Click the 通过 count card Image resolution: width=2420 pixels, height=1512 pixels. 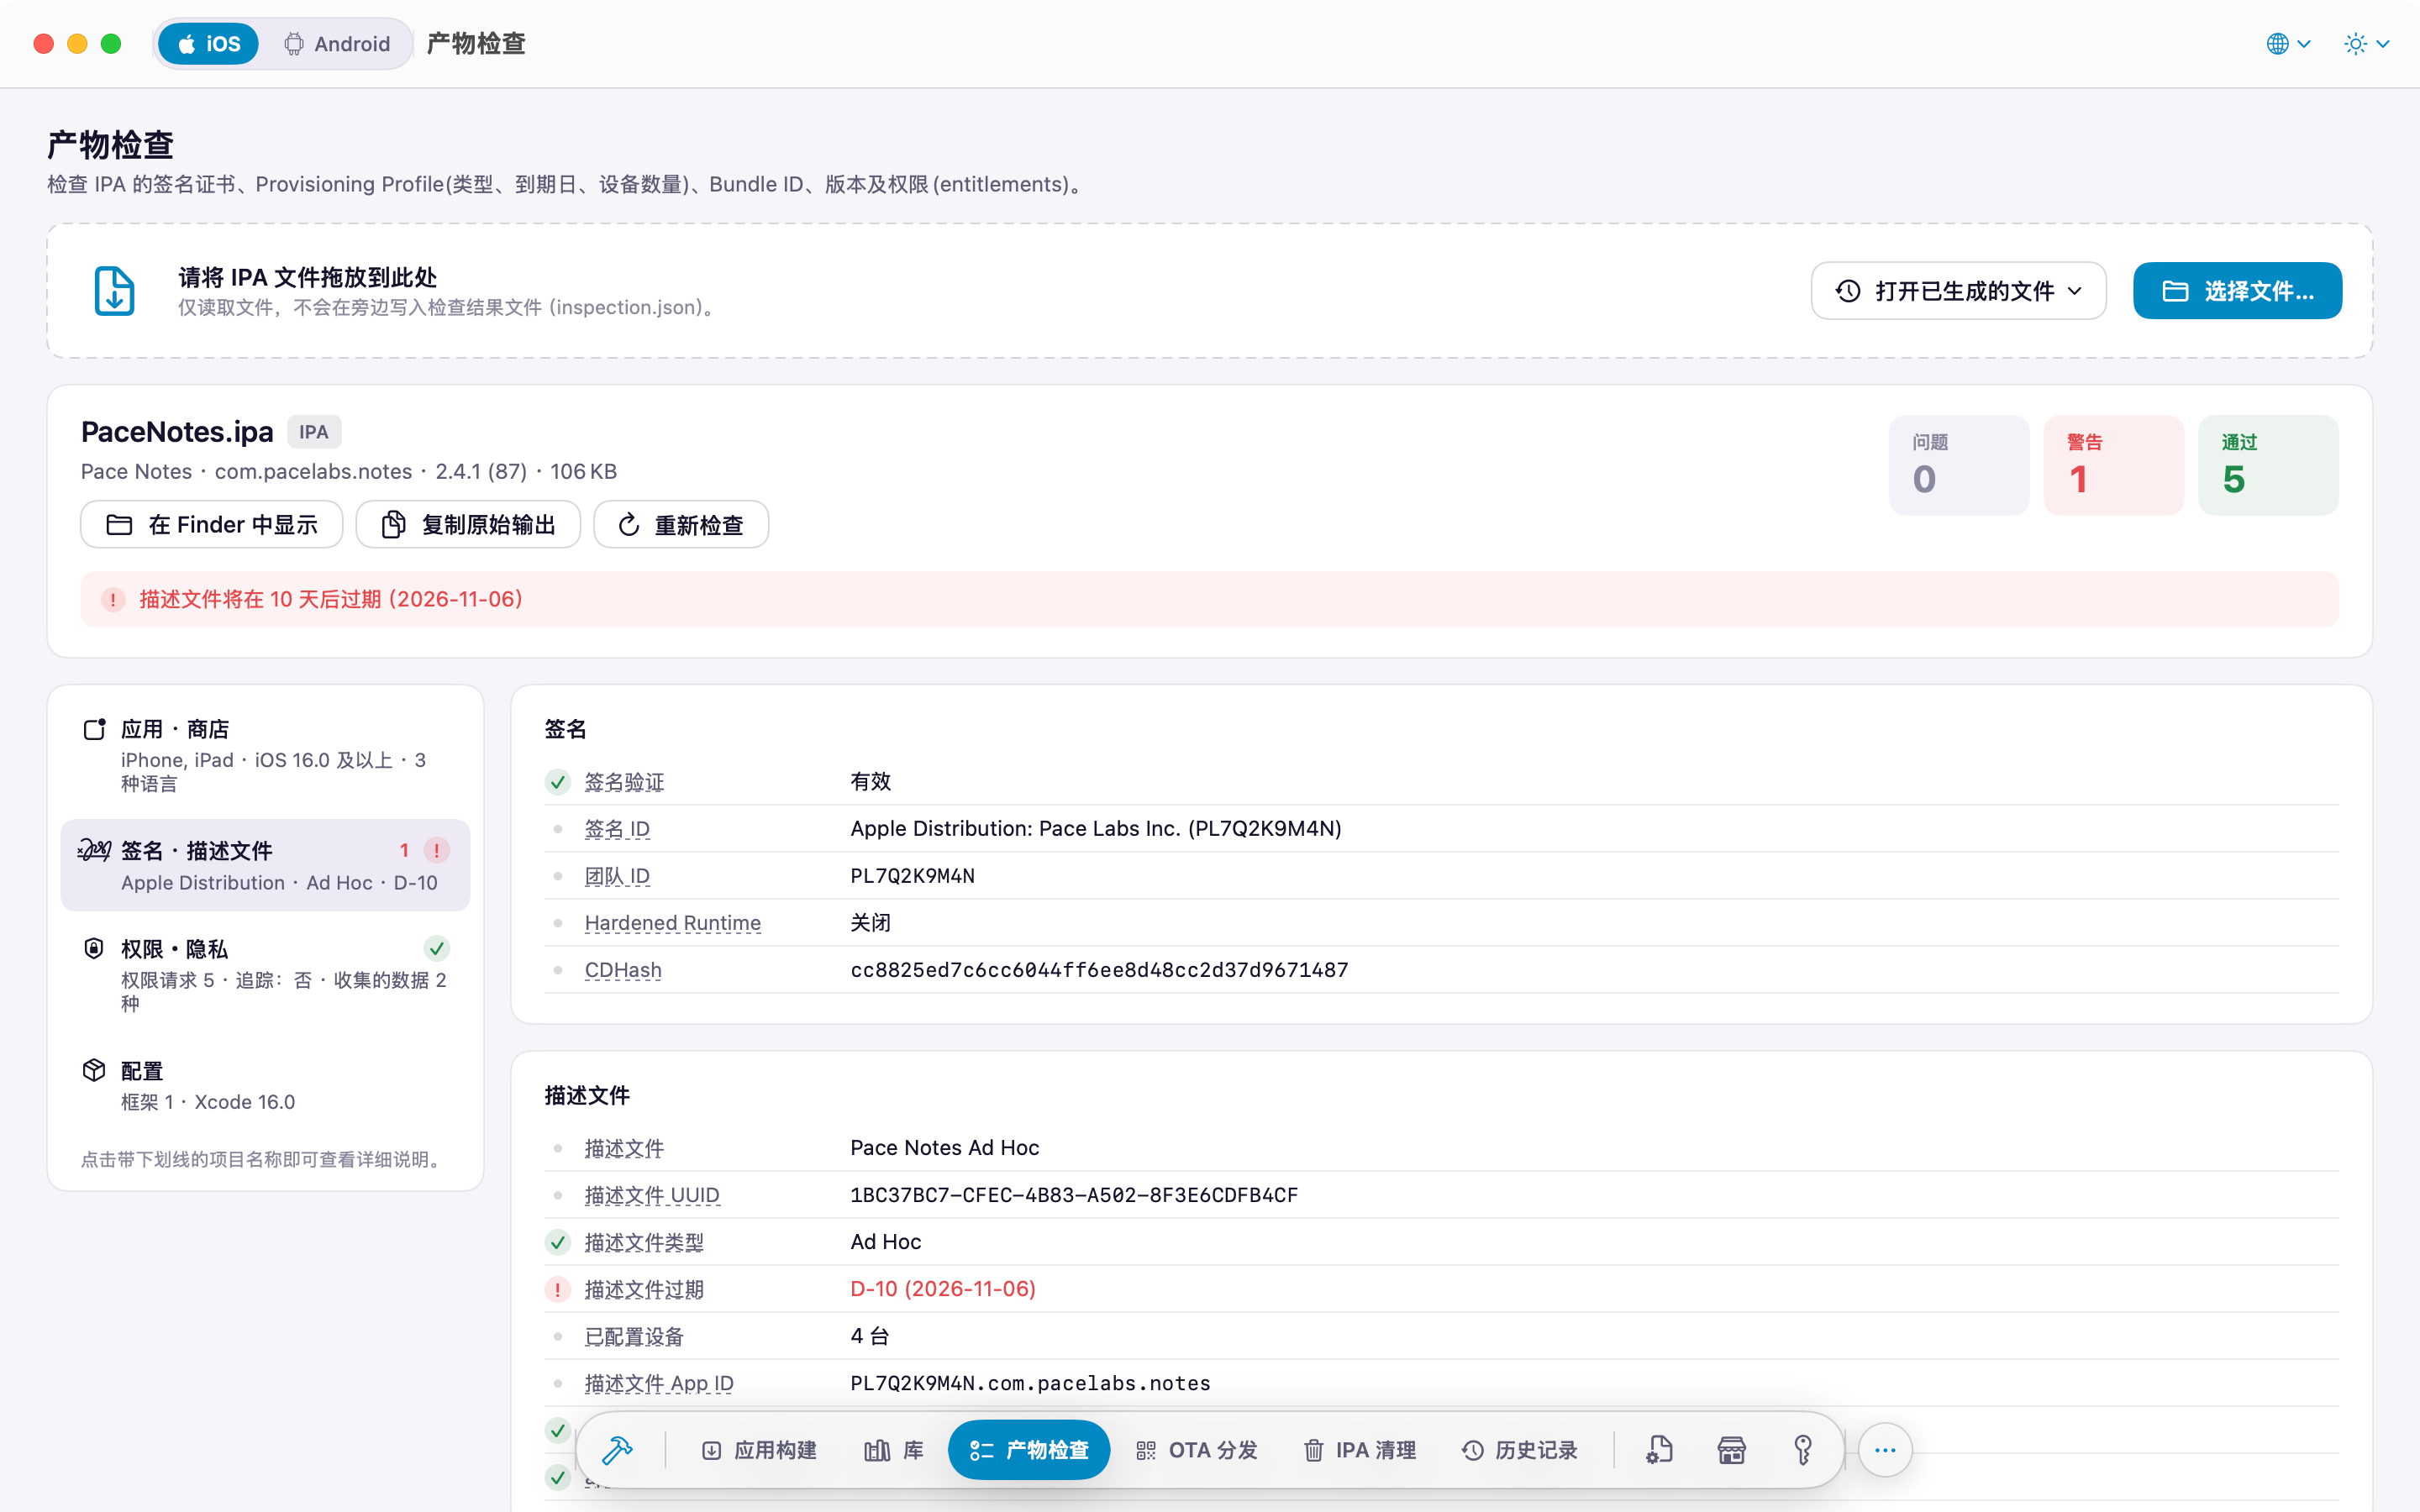pos(2268,465)
